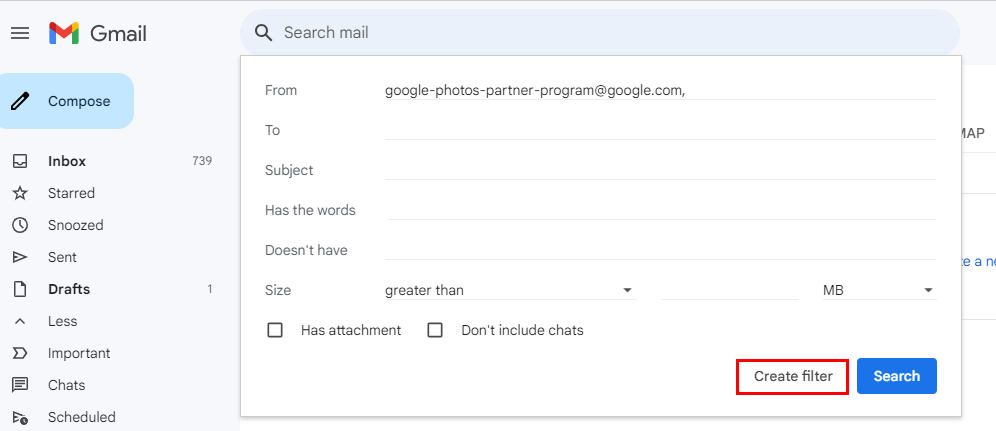This screenshot has width=996, height=431.
Task: Click the Has the words field
Action: 659,210
